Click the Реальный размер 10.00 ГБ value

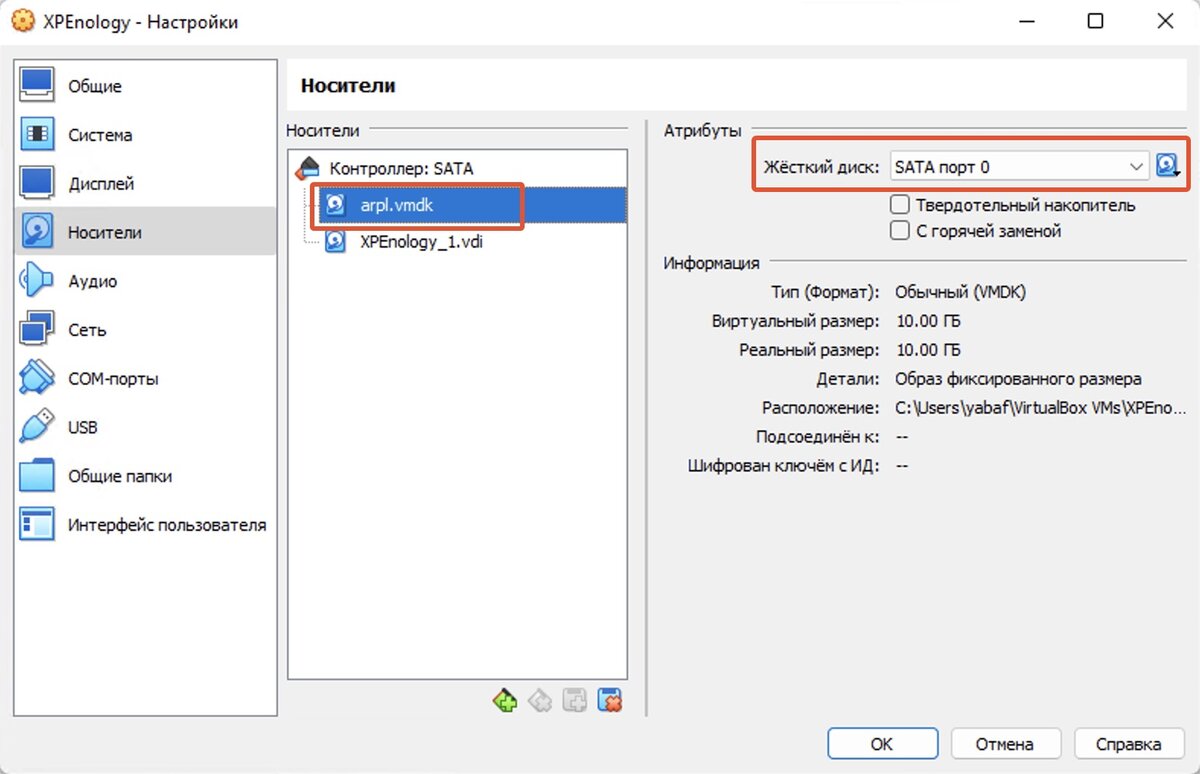(x=927, y=351)
